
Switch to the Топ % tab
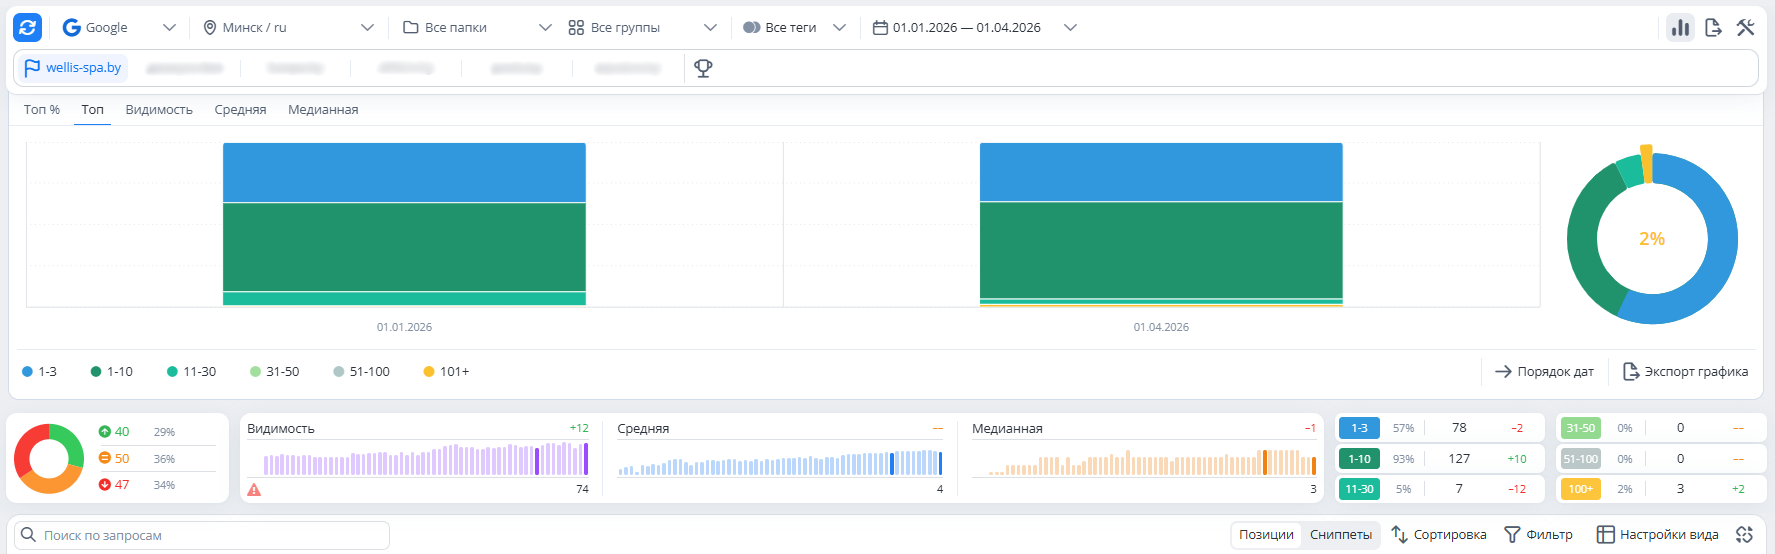[42, 110]
